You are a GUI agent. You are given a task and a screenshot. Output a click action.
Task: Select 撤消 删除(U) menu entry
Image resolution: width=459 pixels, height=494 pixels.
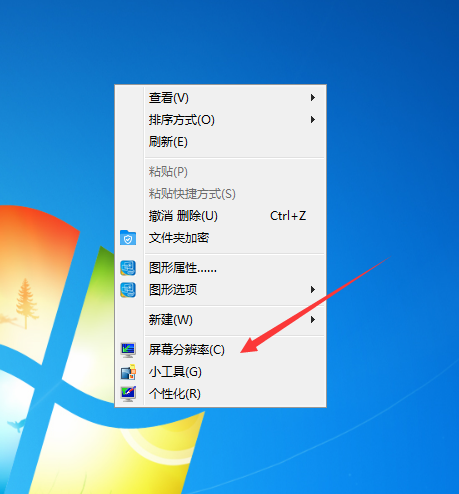(220, 216)
